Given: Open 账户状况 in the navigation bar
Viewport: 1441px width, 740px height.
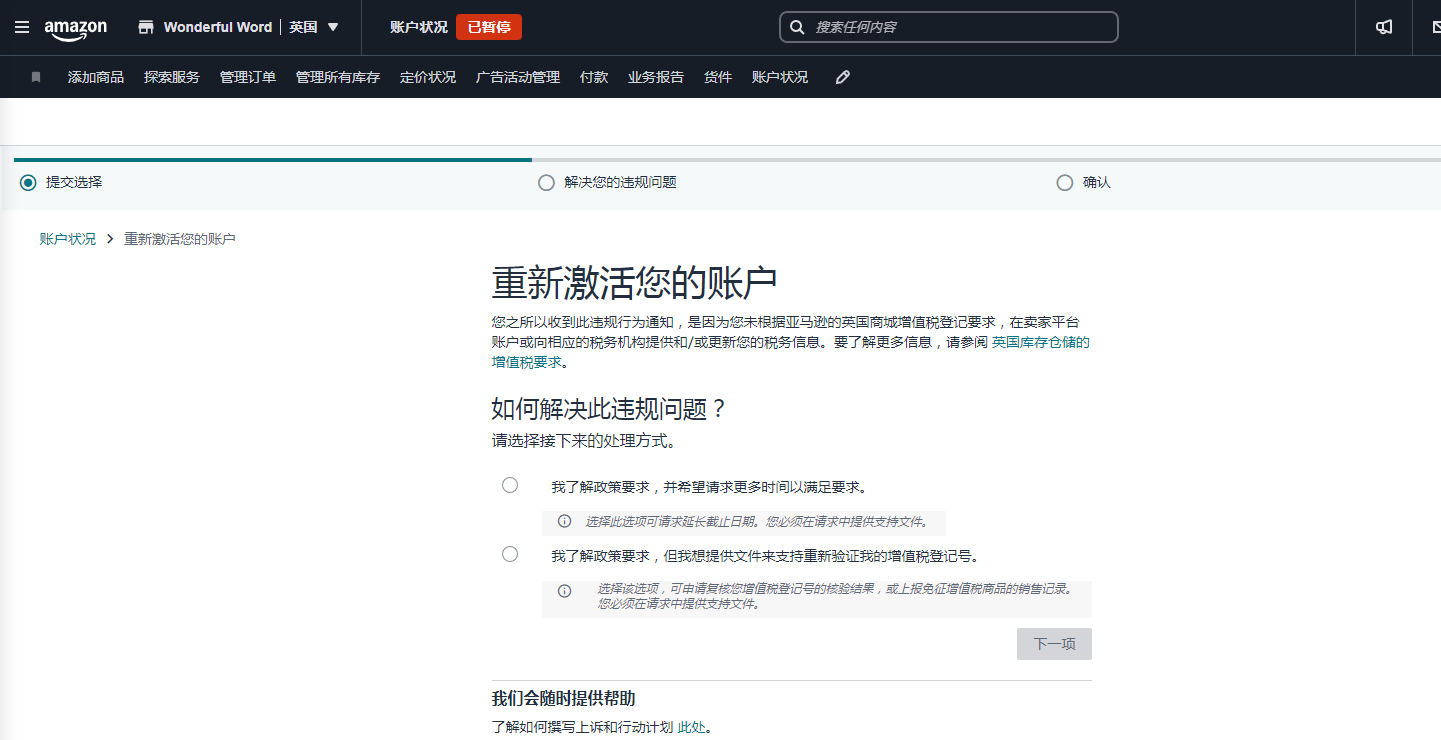Looking at the screenshot, I should coord(780,77).
